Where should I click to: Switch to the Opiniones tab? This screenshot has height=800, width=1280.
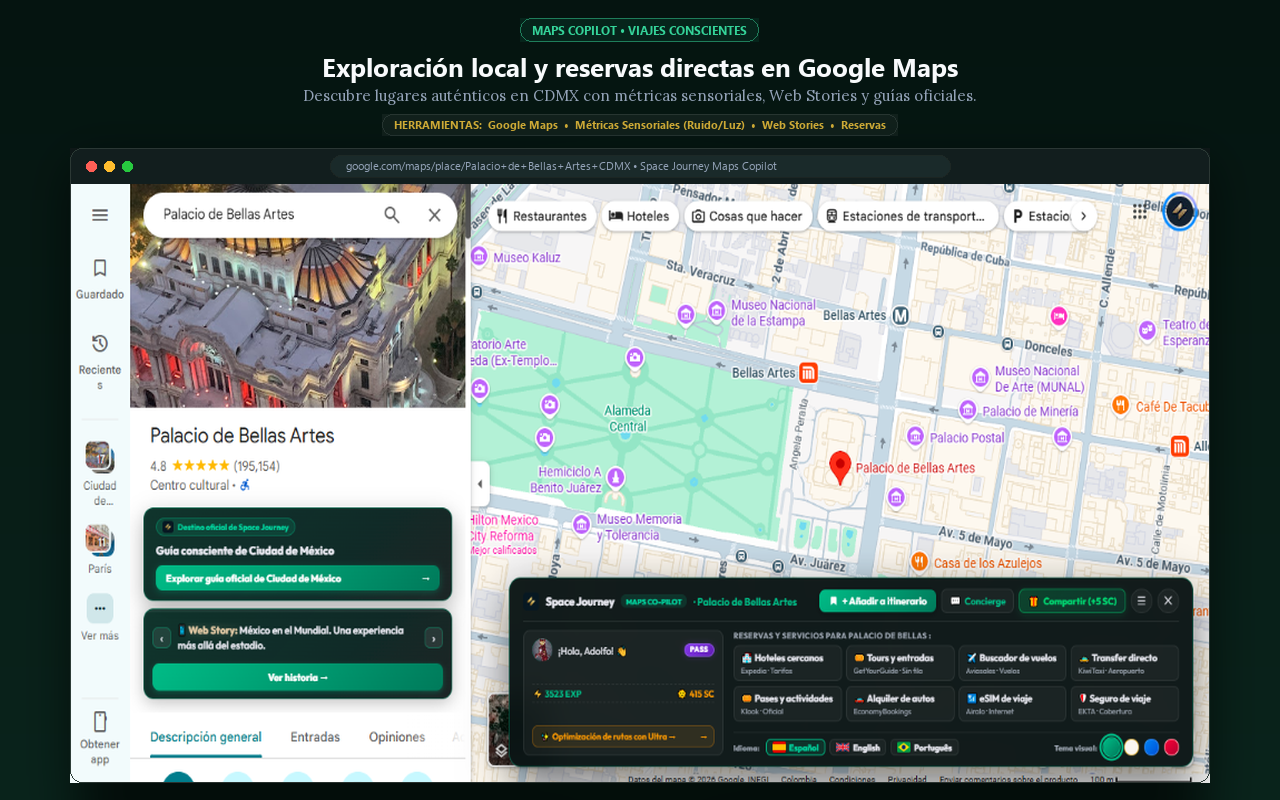click(x=397, y=737)
